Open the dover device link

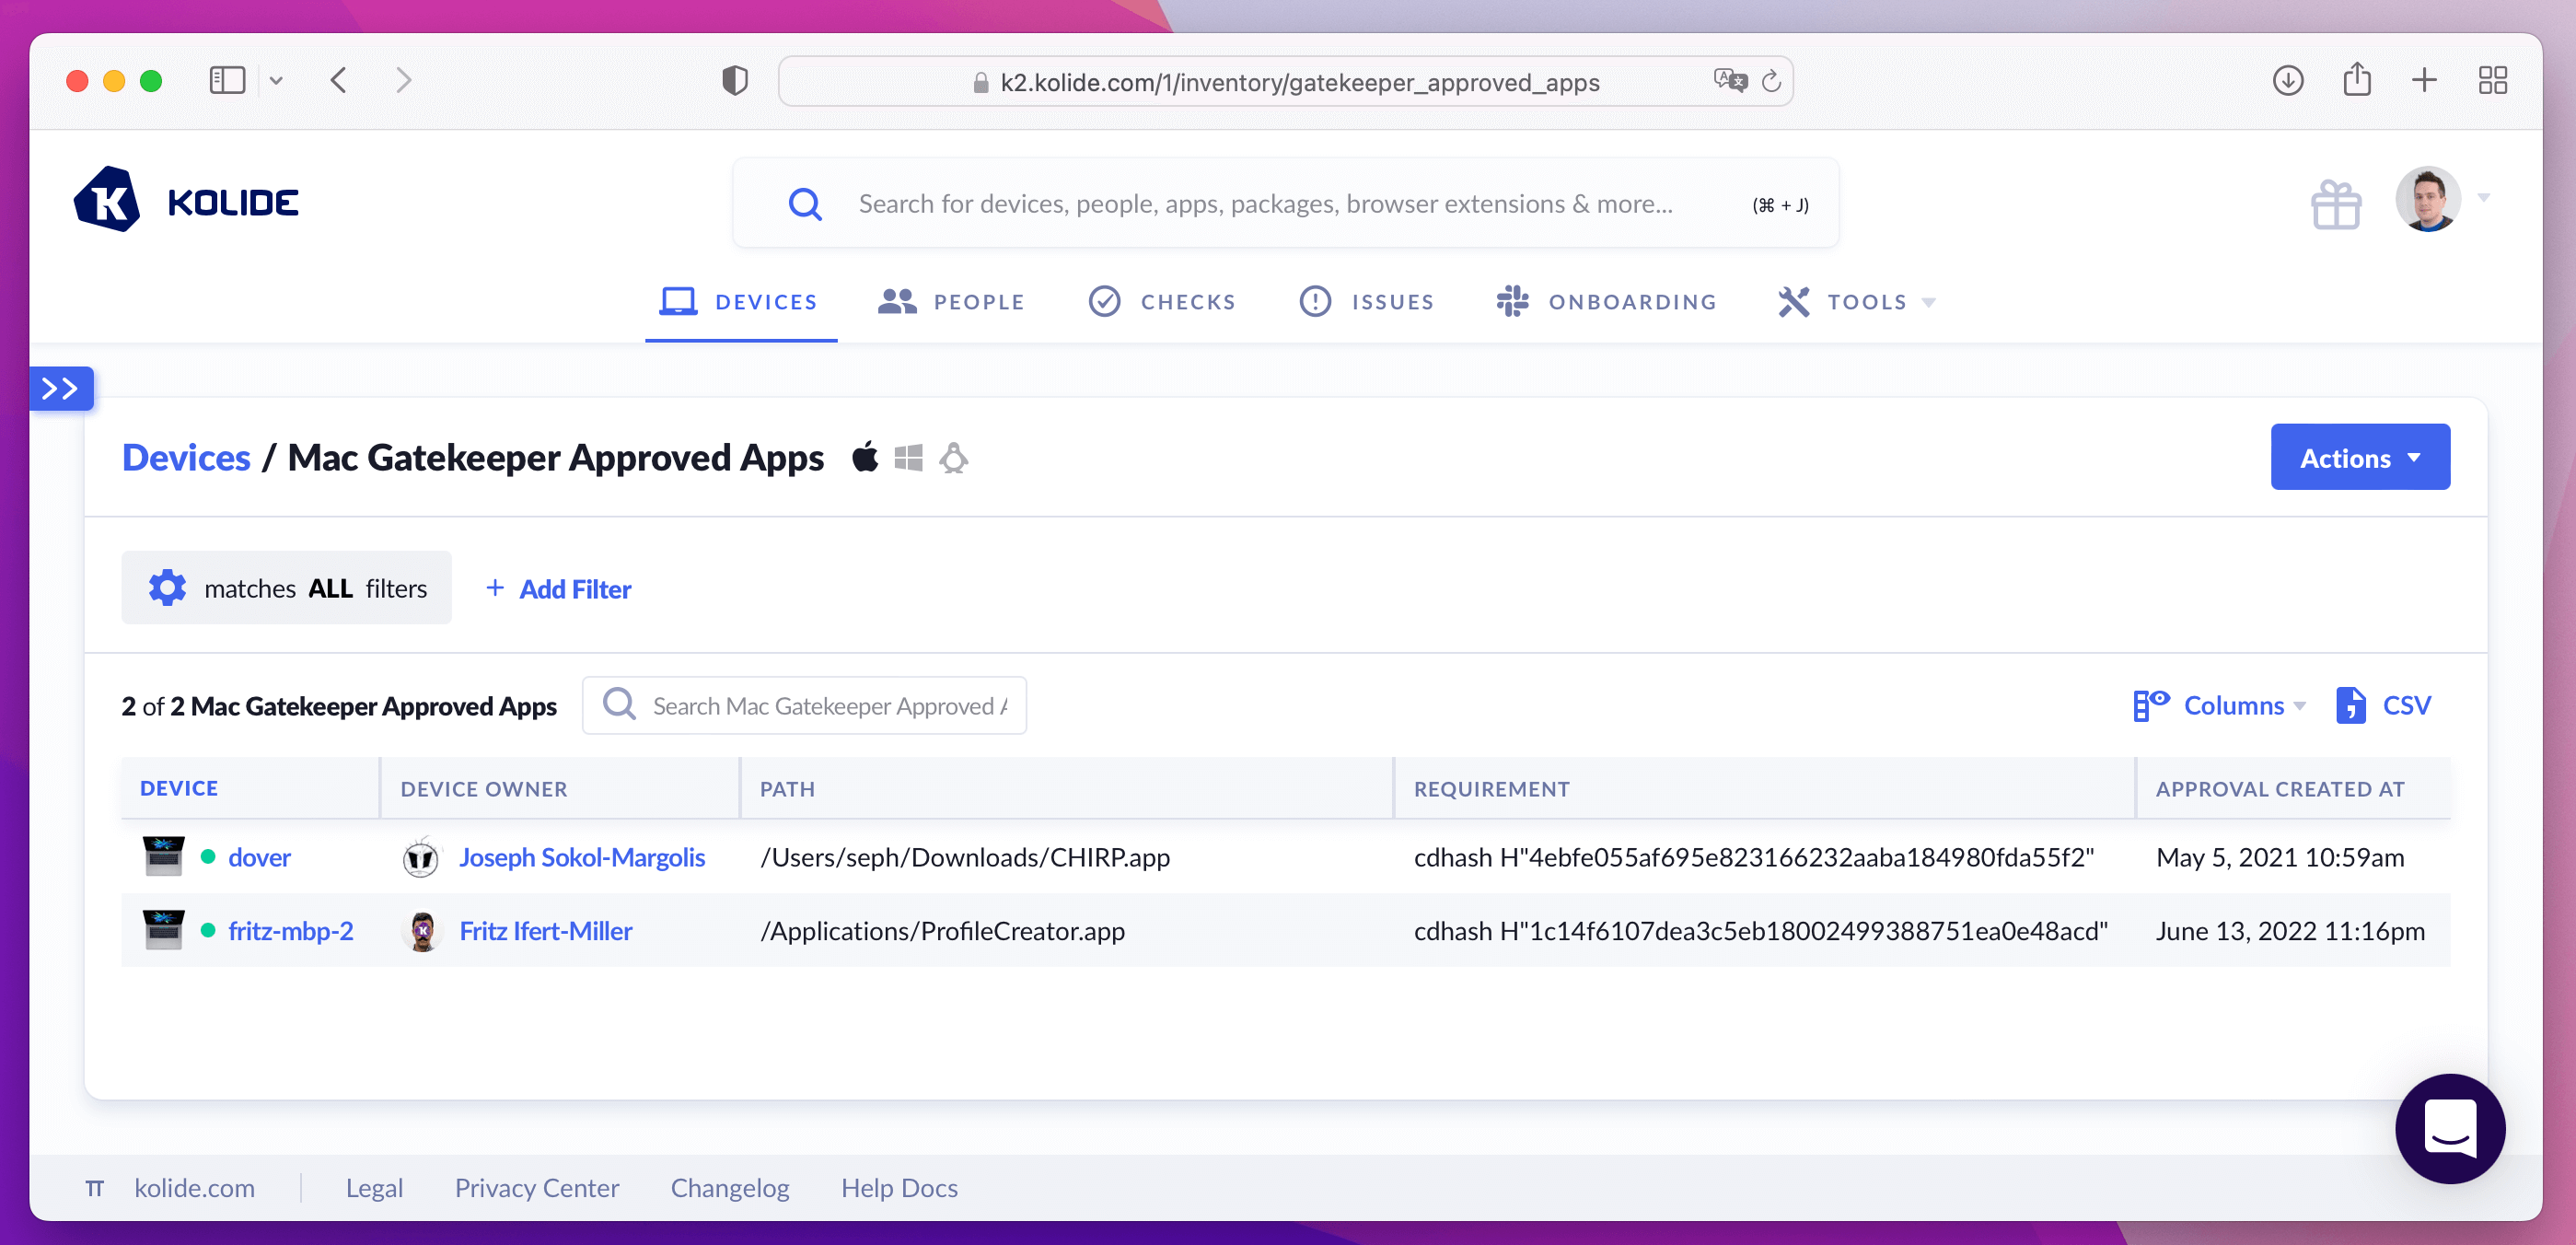pos(259,857)
